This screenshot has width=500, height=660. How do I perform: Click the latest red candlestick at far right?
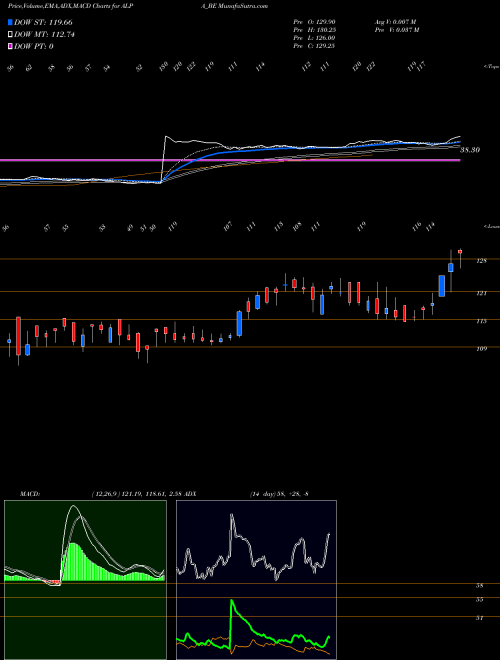[x=460, y=252]
